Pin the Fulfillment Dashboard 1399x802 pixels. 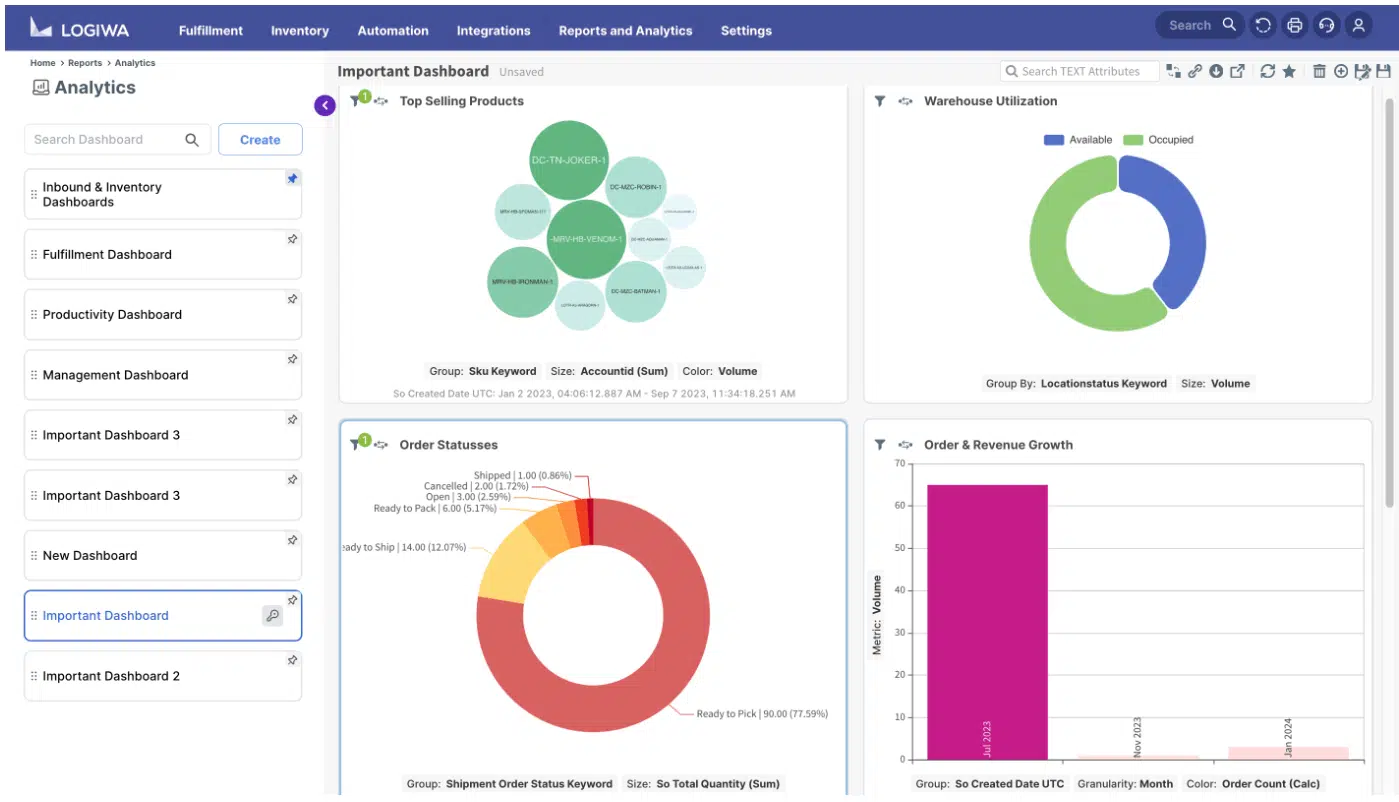click(292, 239)
